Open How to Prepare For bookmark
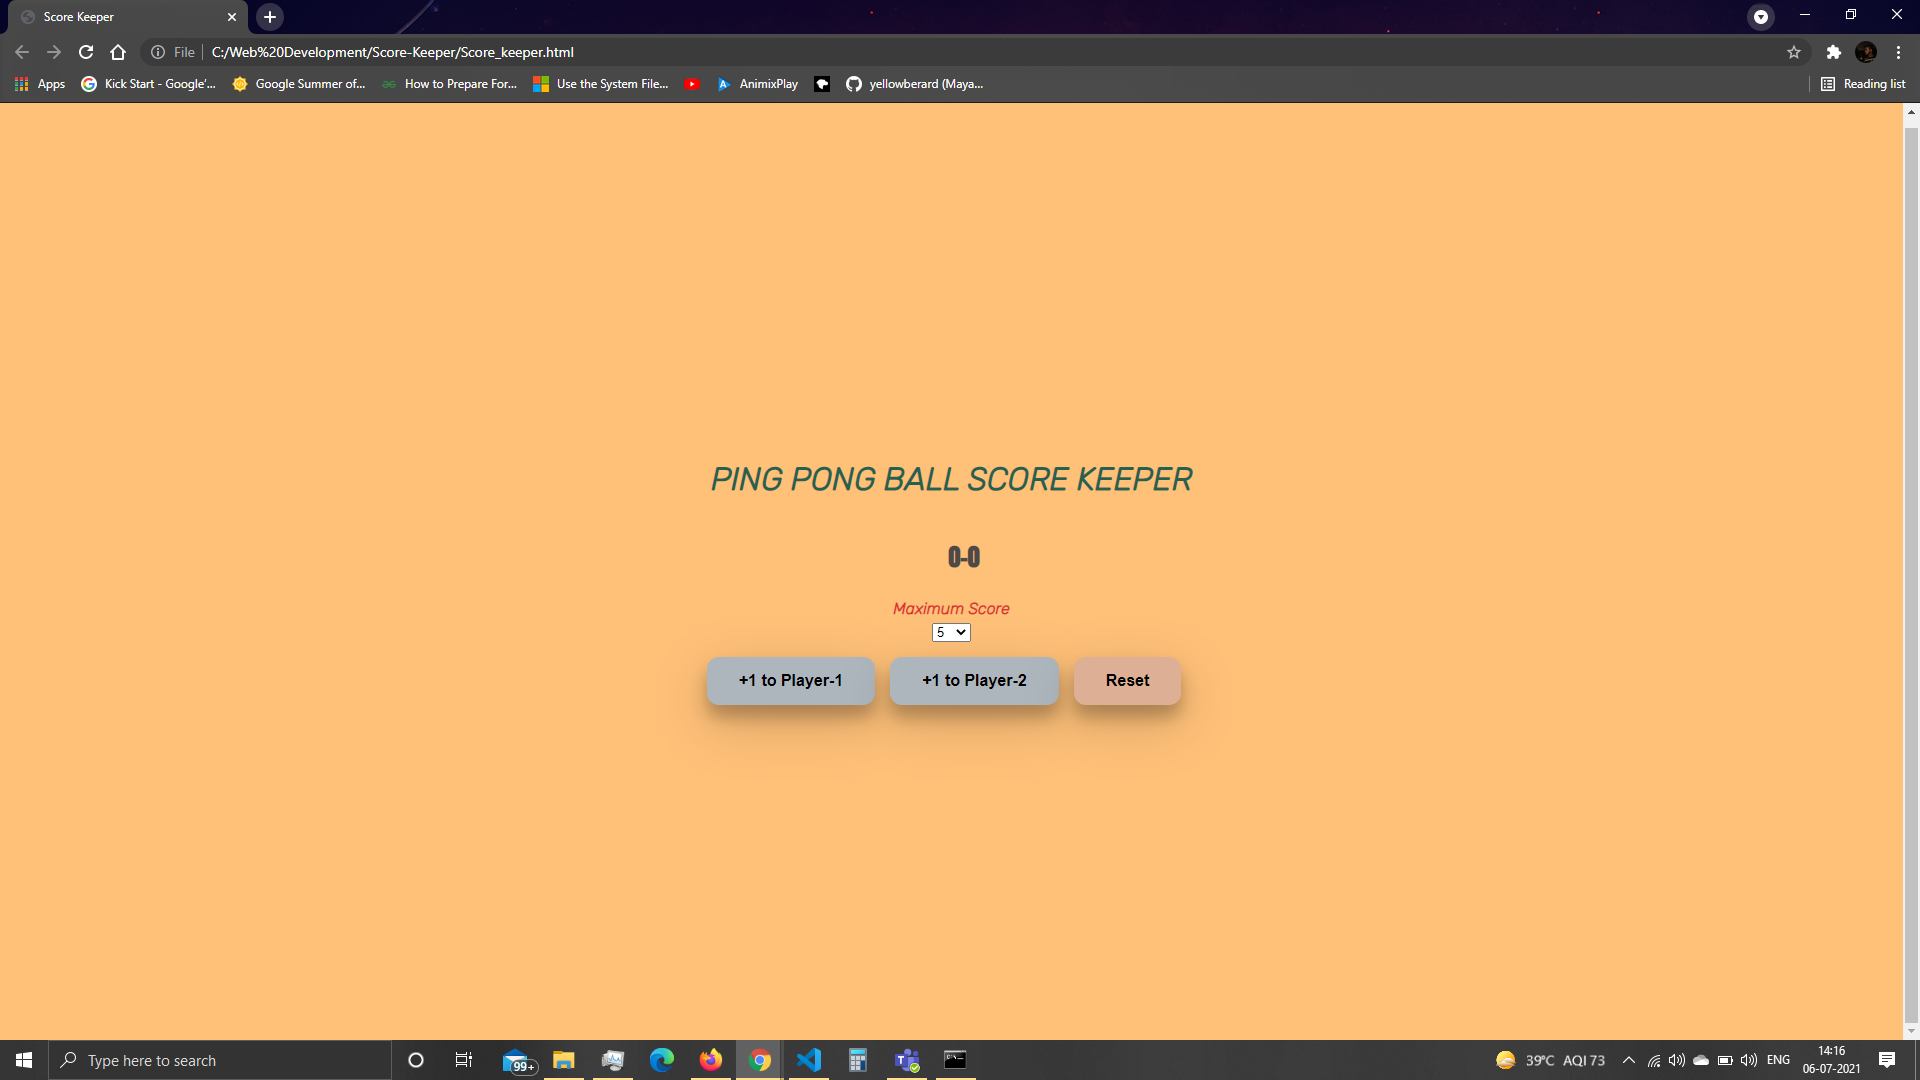The width and height of the screenshot is (1920, 1080). pyautogui.click(x=450, y=84)
